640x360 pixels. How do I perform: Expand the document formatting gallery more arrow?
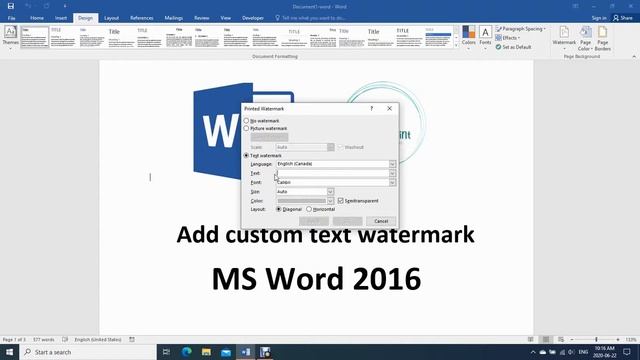tap(456, 46)
